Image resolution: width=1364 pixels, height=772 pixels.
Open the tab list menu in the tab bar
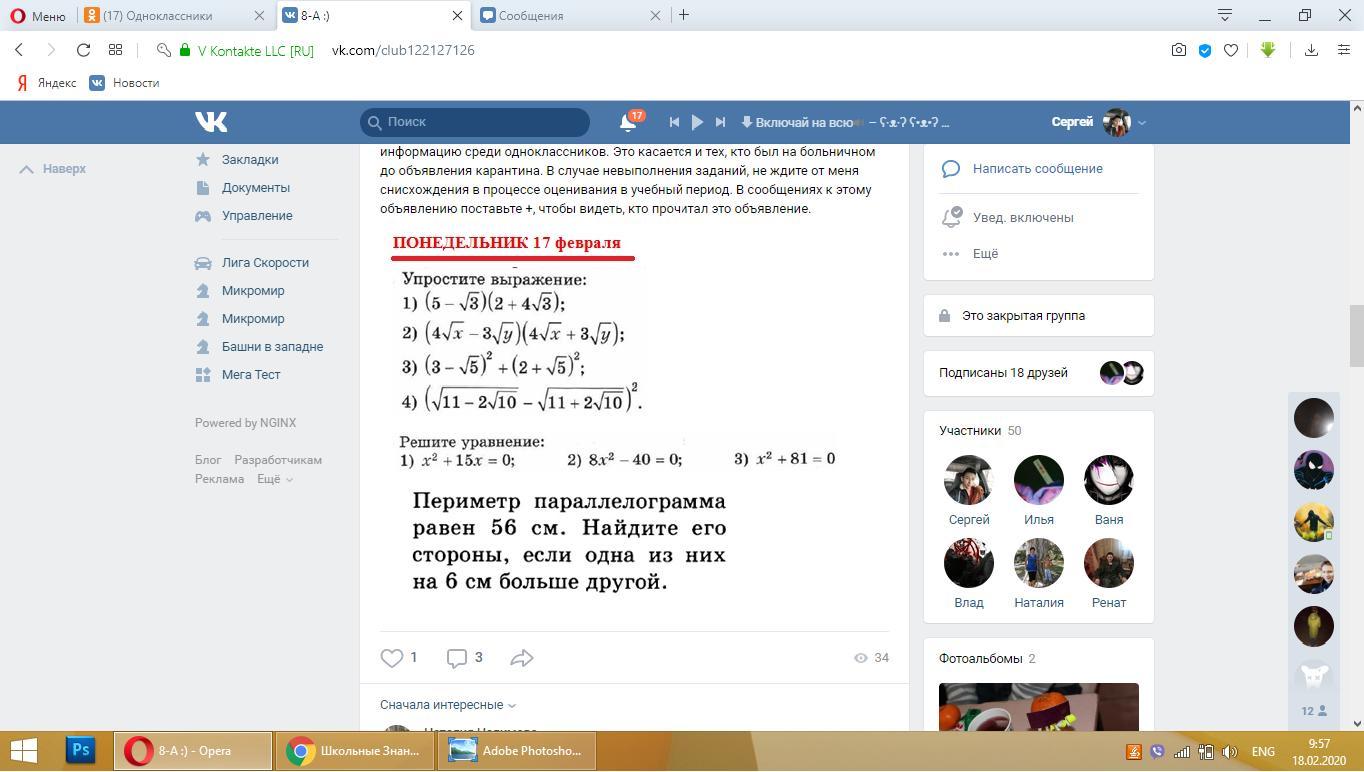tap(1225, 15)
